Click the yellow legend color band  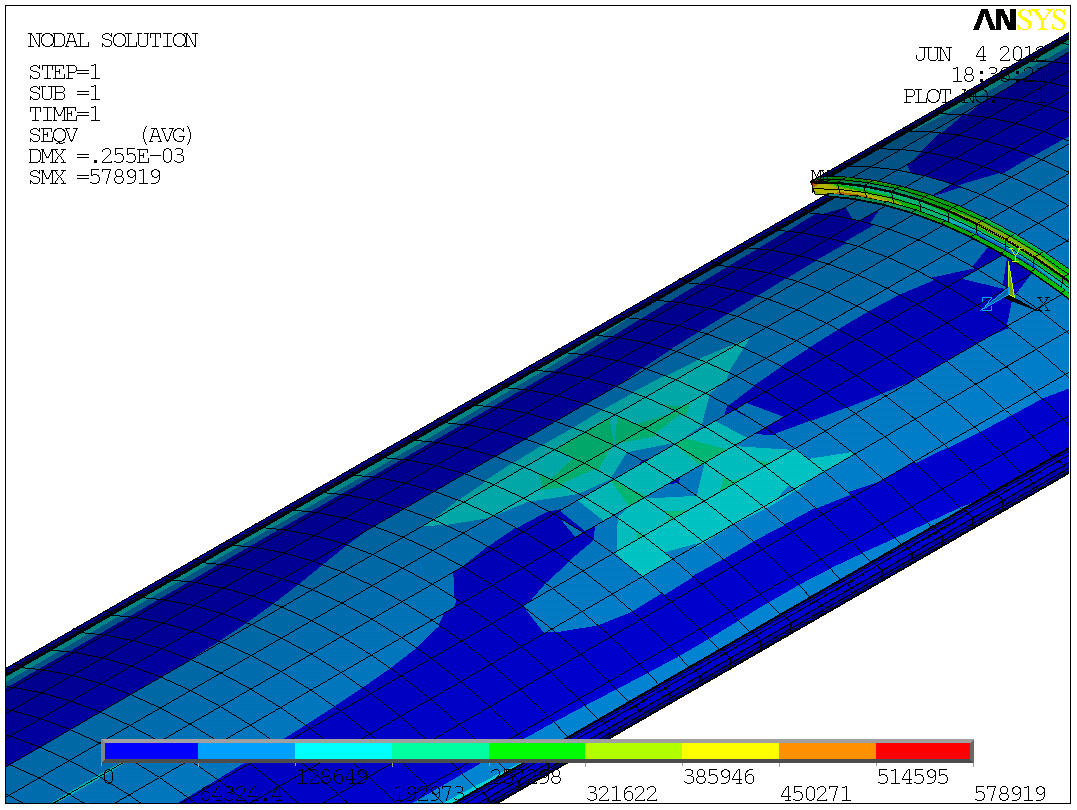pos(731,751)
